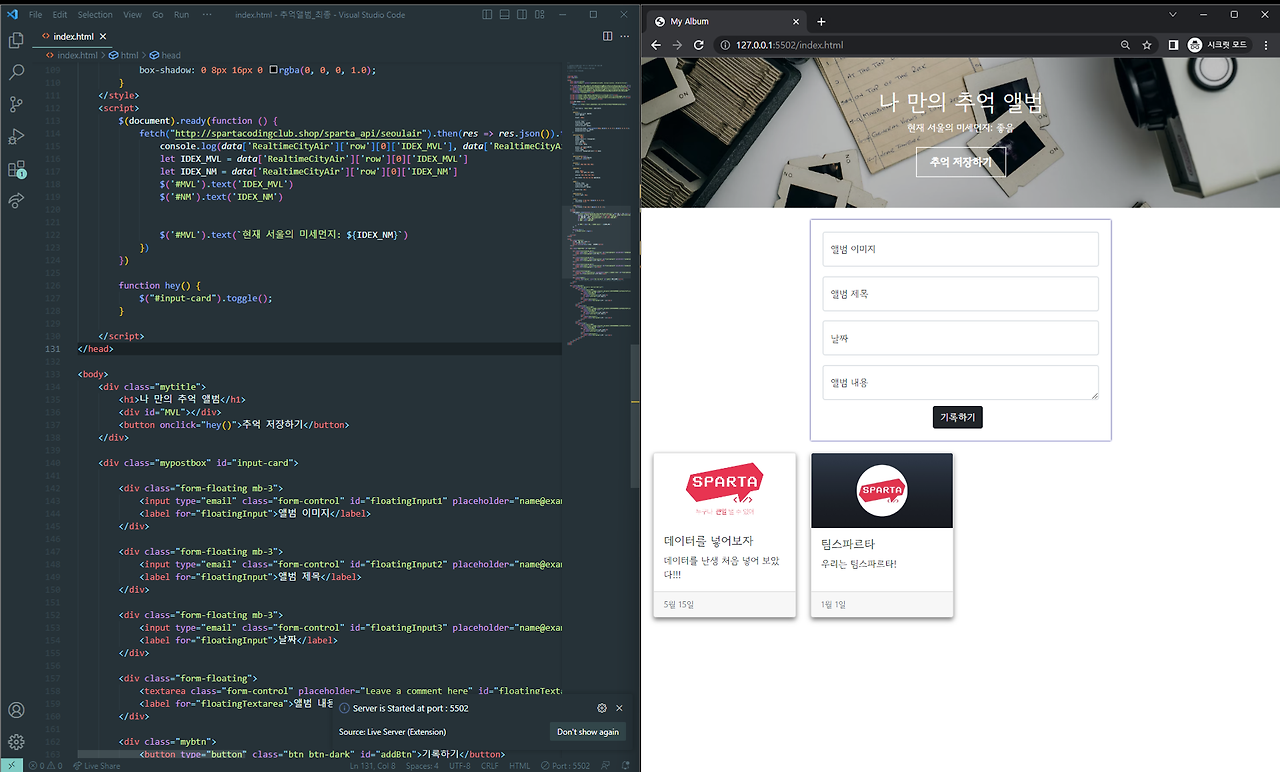Viewport: 1280px width, 772px height.
Task: Open the Source Control view
Action: (16, 104)
